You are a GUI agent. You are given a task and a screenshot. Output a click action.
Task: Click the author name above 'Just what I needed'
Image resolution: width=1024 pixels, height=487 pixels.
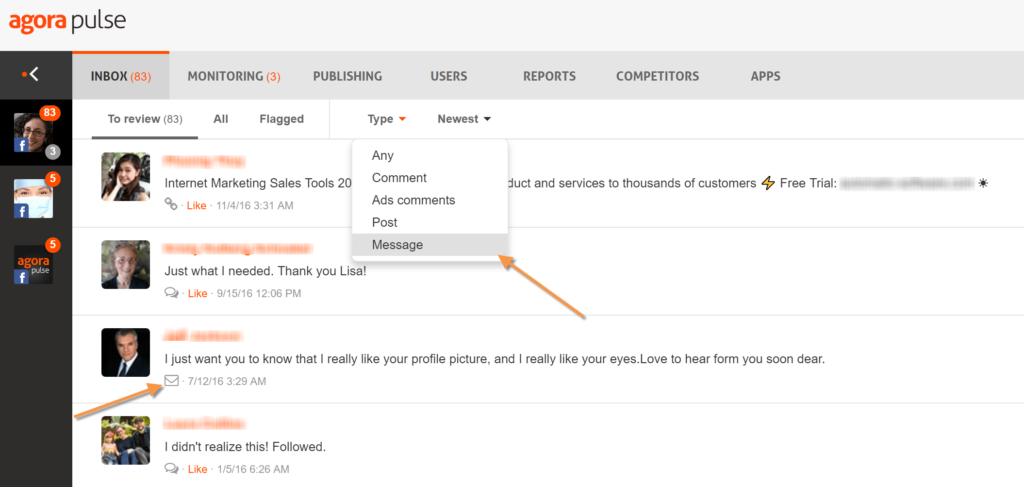click(238, 249)
